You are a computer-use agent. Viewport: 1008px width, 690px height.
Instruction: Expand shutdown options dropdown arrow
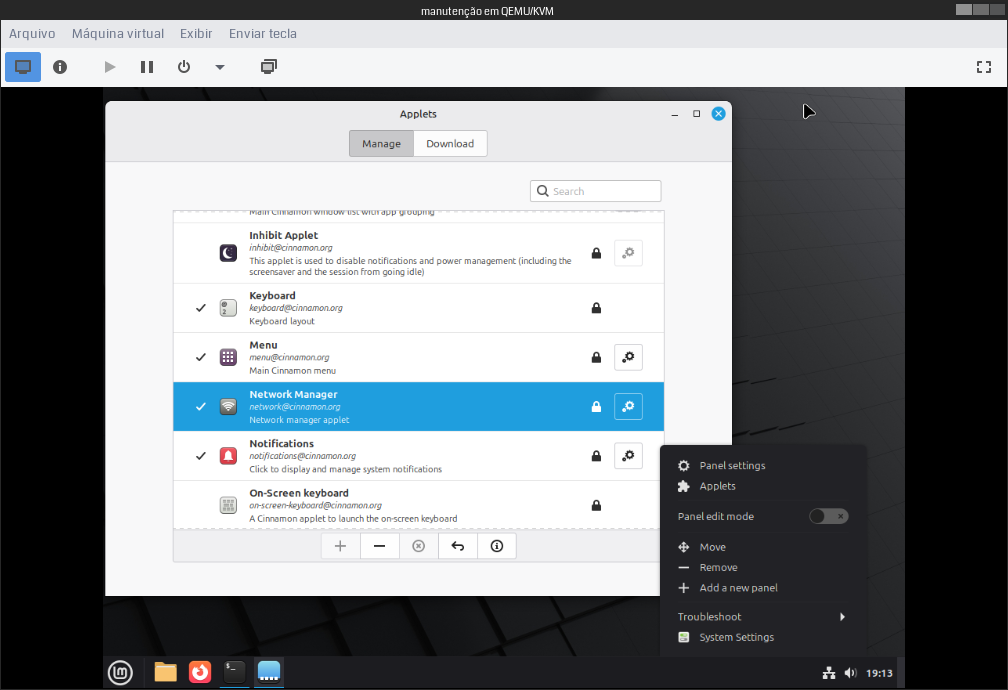220,67
